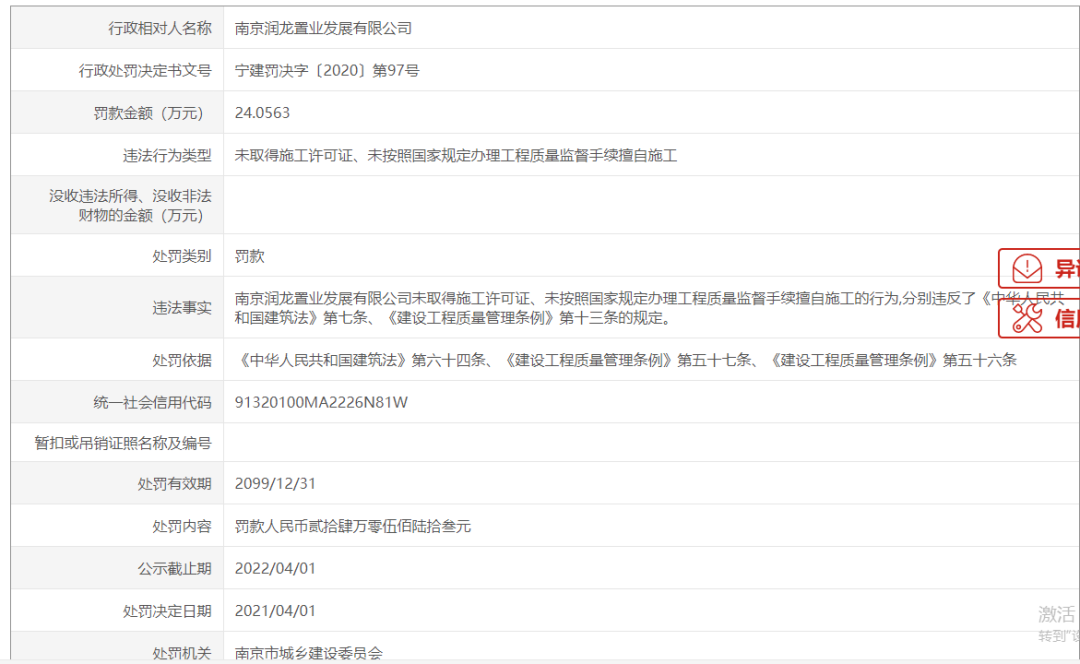Click the 公示截止期 label
Screen dimensions: 1080x664
coord(174,569)
